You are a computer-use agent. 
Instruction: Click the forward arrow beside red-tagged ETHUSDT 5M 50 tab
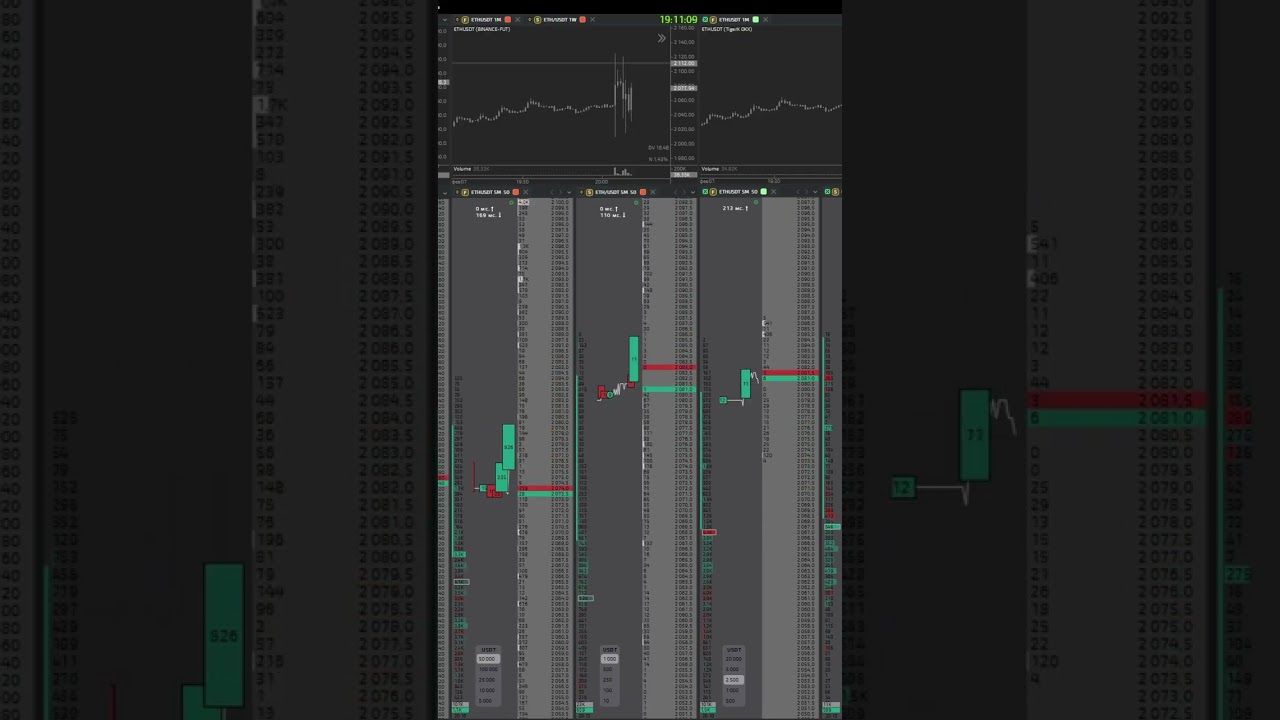click(x=562, y=192)
